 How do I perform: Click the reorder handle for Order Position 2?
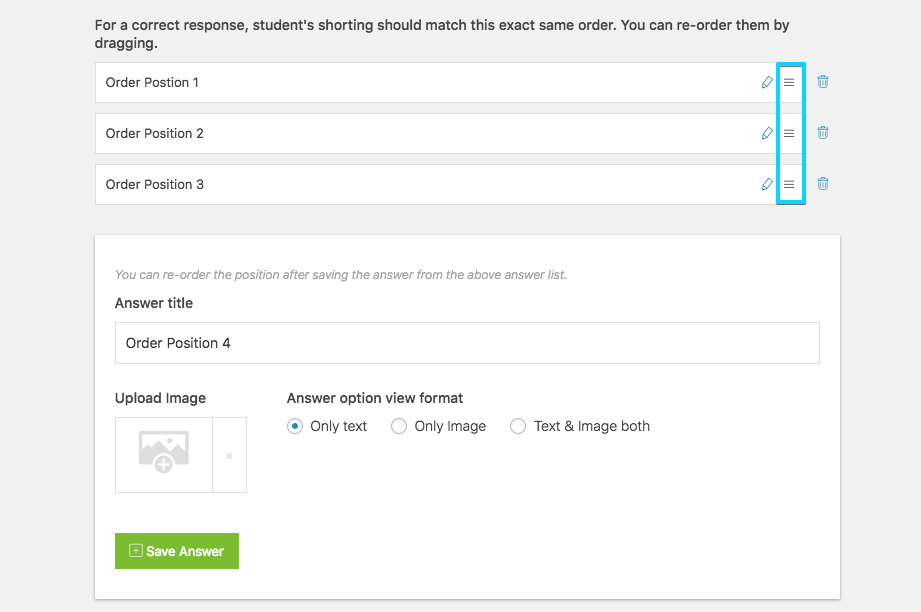789,133
